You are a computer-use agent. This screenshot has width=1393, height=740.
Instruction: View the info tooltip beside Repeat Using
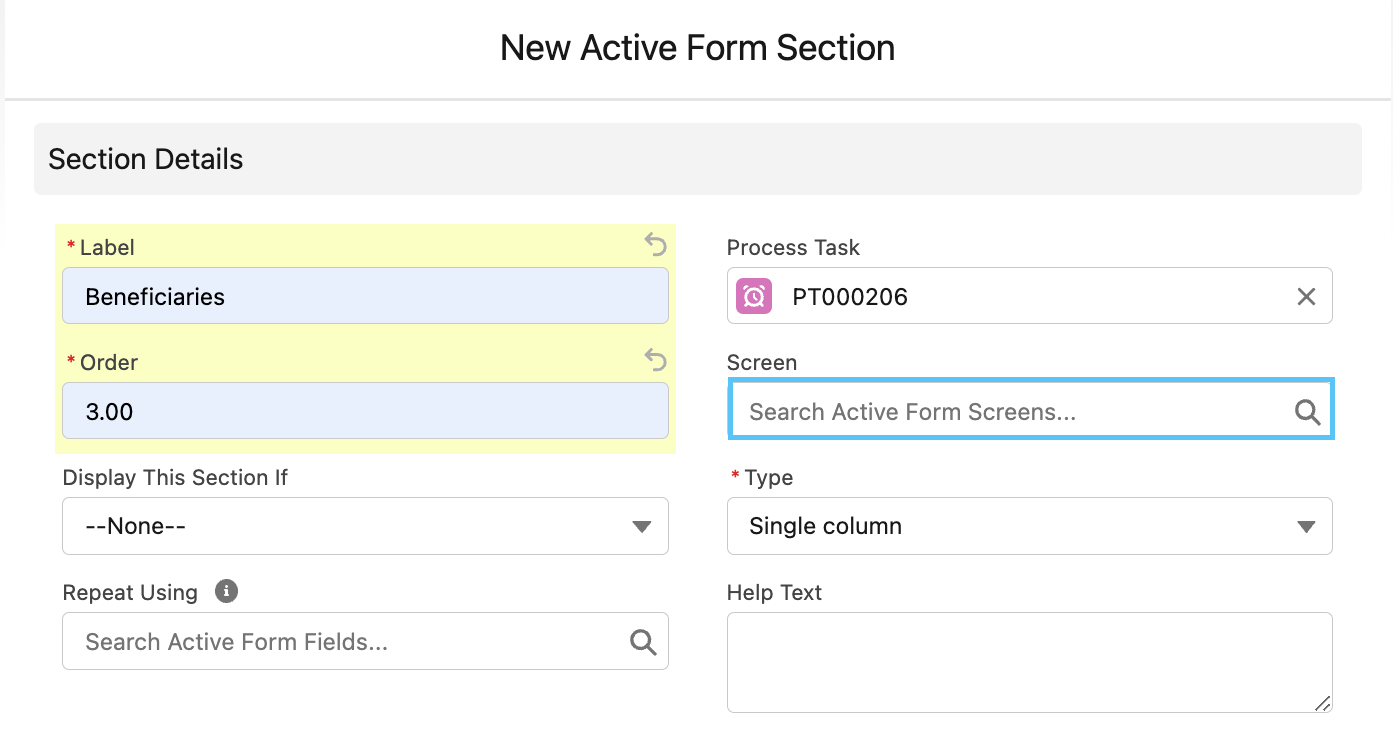[x=226, y=591]
